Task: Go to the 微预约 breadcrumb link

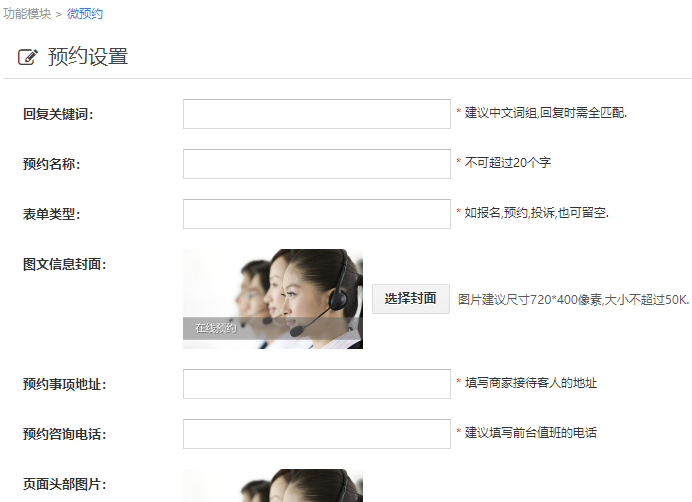Action: click(84, 14)
